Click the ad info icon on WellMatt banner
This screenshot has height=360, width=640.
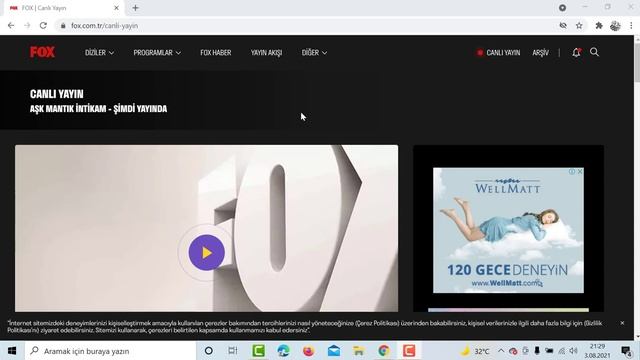click(572, 172)
